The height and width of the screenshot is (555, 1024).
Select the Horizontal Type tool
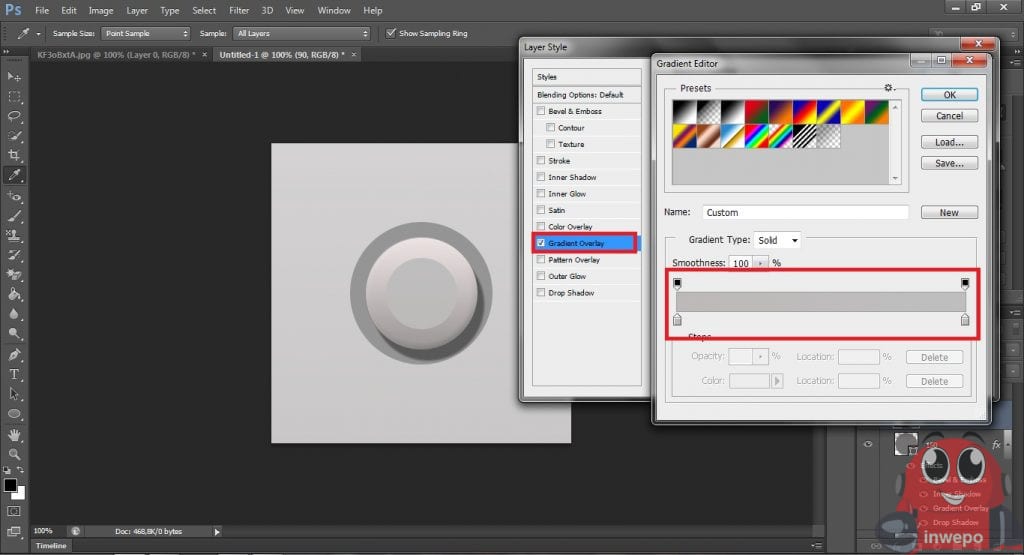tap(14, 374)
